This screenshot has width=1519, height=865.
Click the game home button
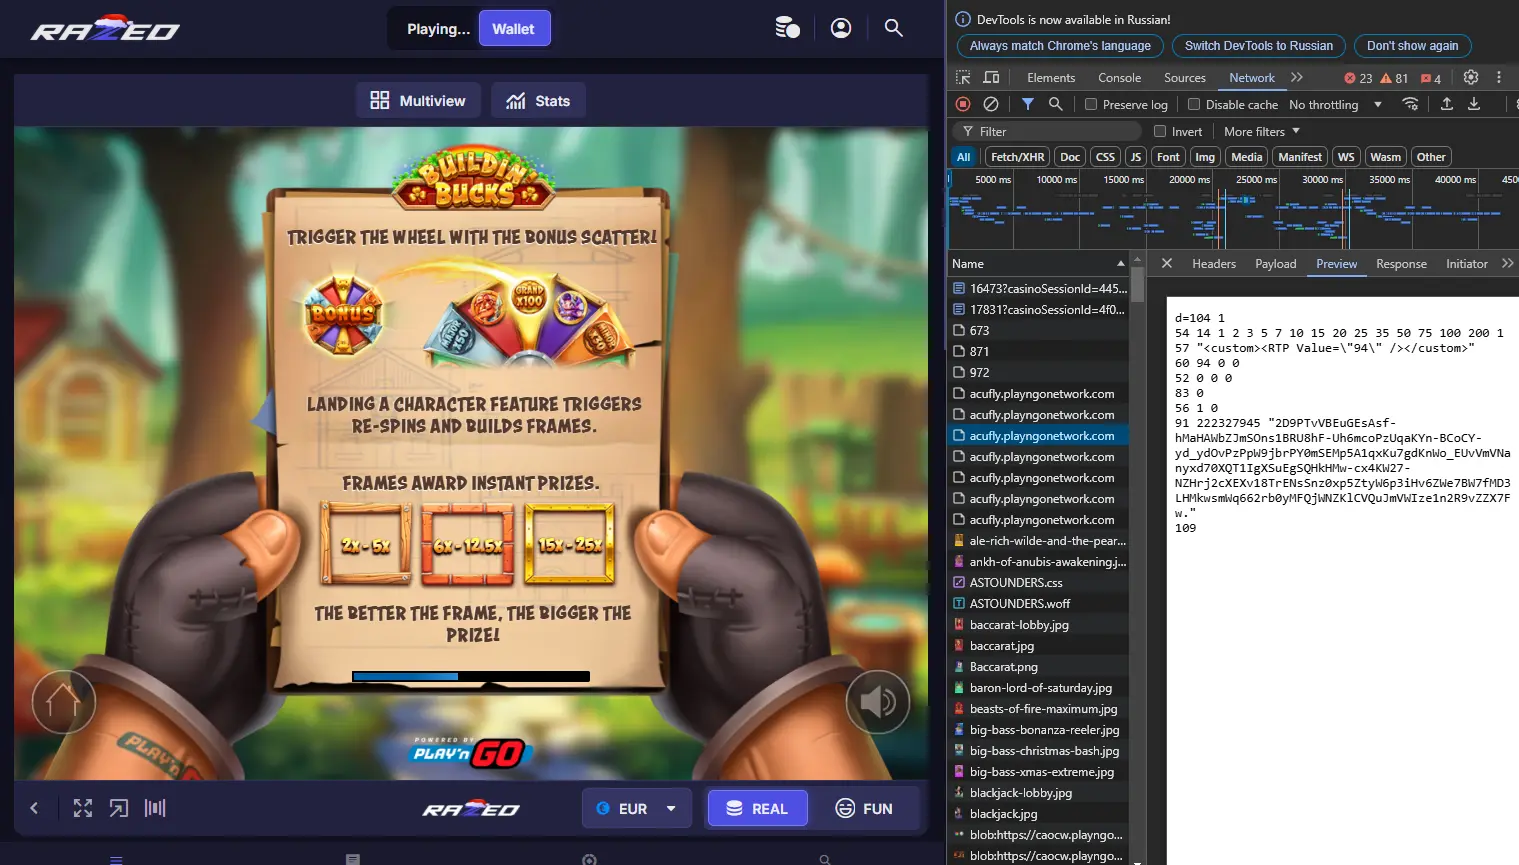pyautogui.click(x=63, y=702)
